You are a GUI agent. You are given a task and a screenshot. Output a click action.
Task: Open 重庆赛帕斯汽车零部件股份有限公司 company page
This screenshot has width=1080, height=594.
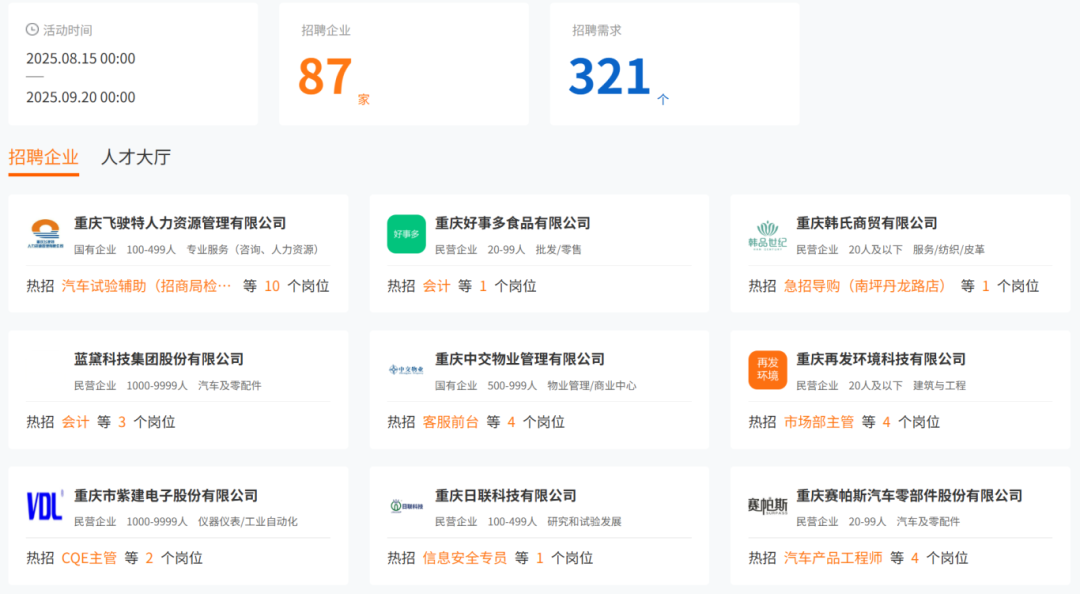tap(909, 495)
